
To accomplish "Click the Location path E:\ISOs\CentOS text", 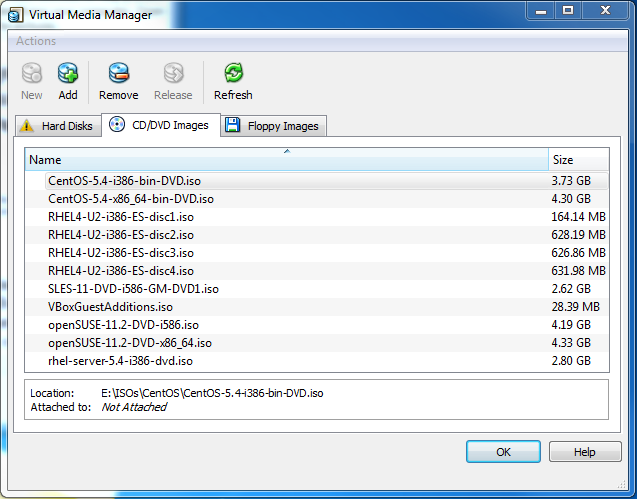I will [x=212, y=393].
